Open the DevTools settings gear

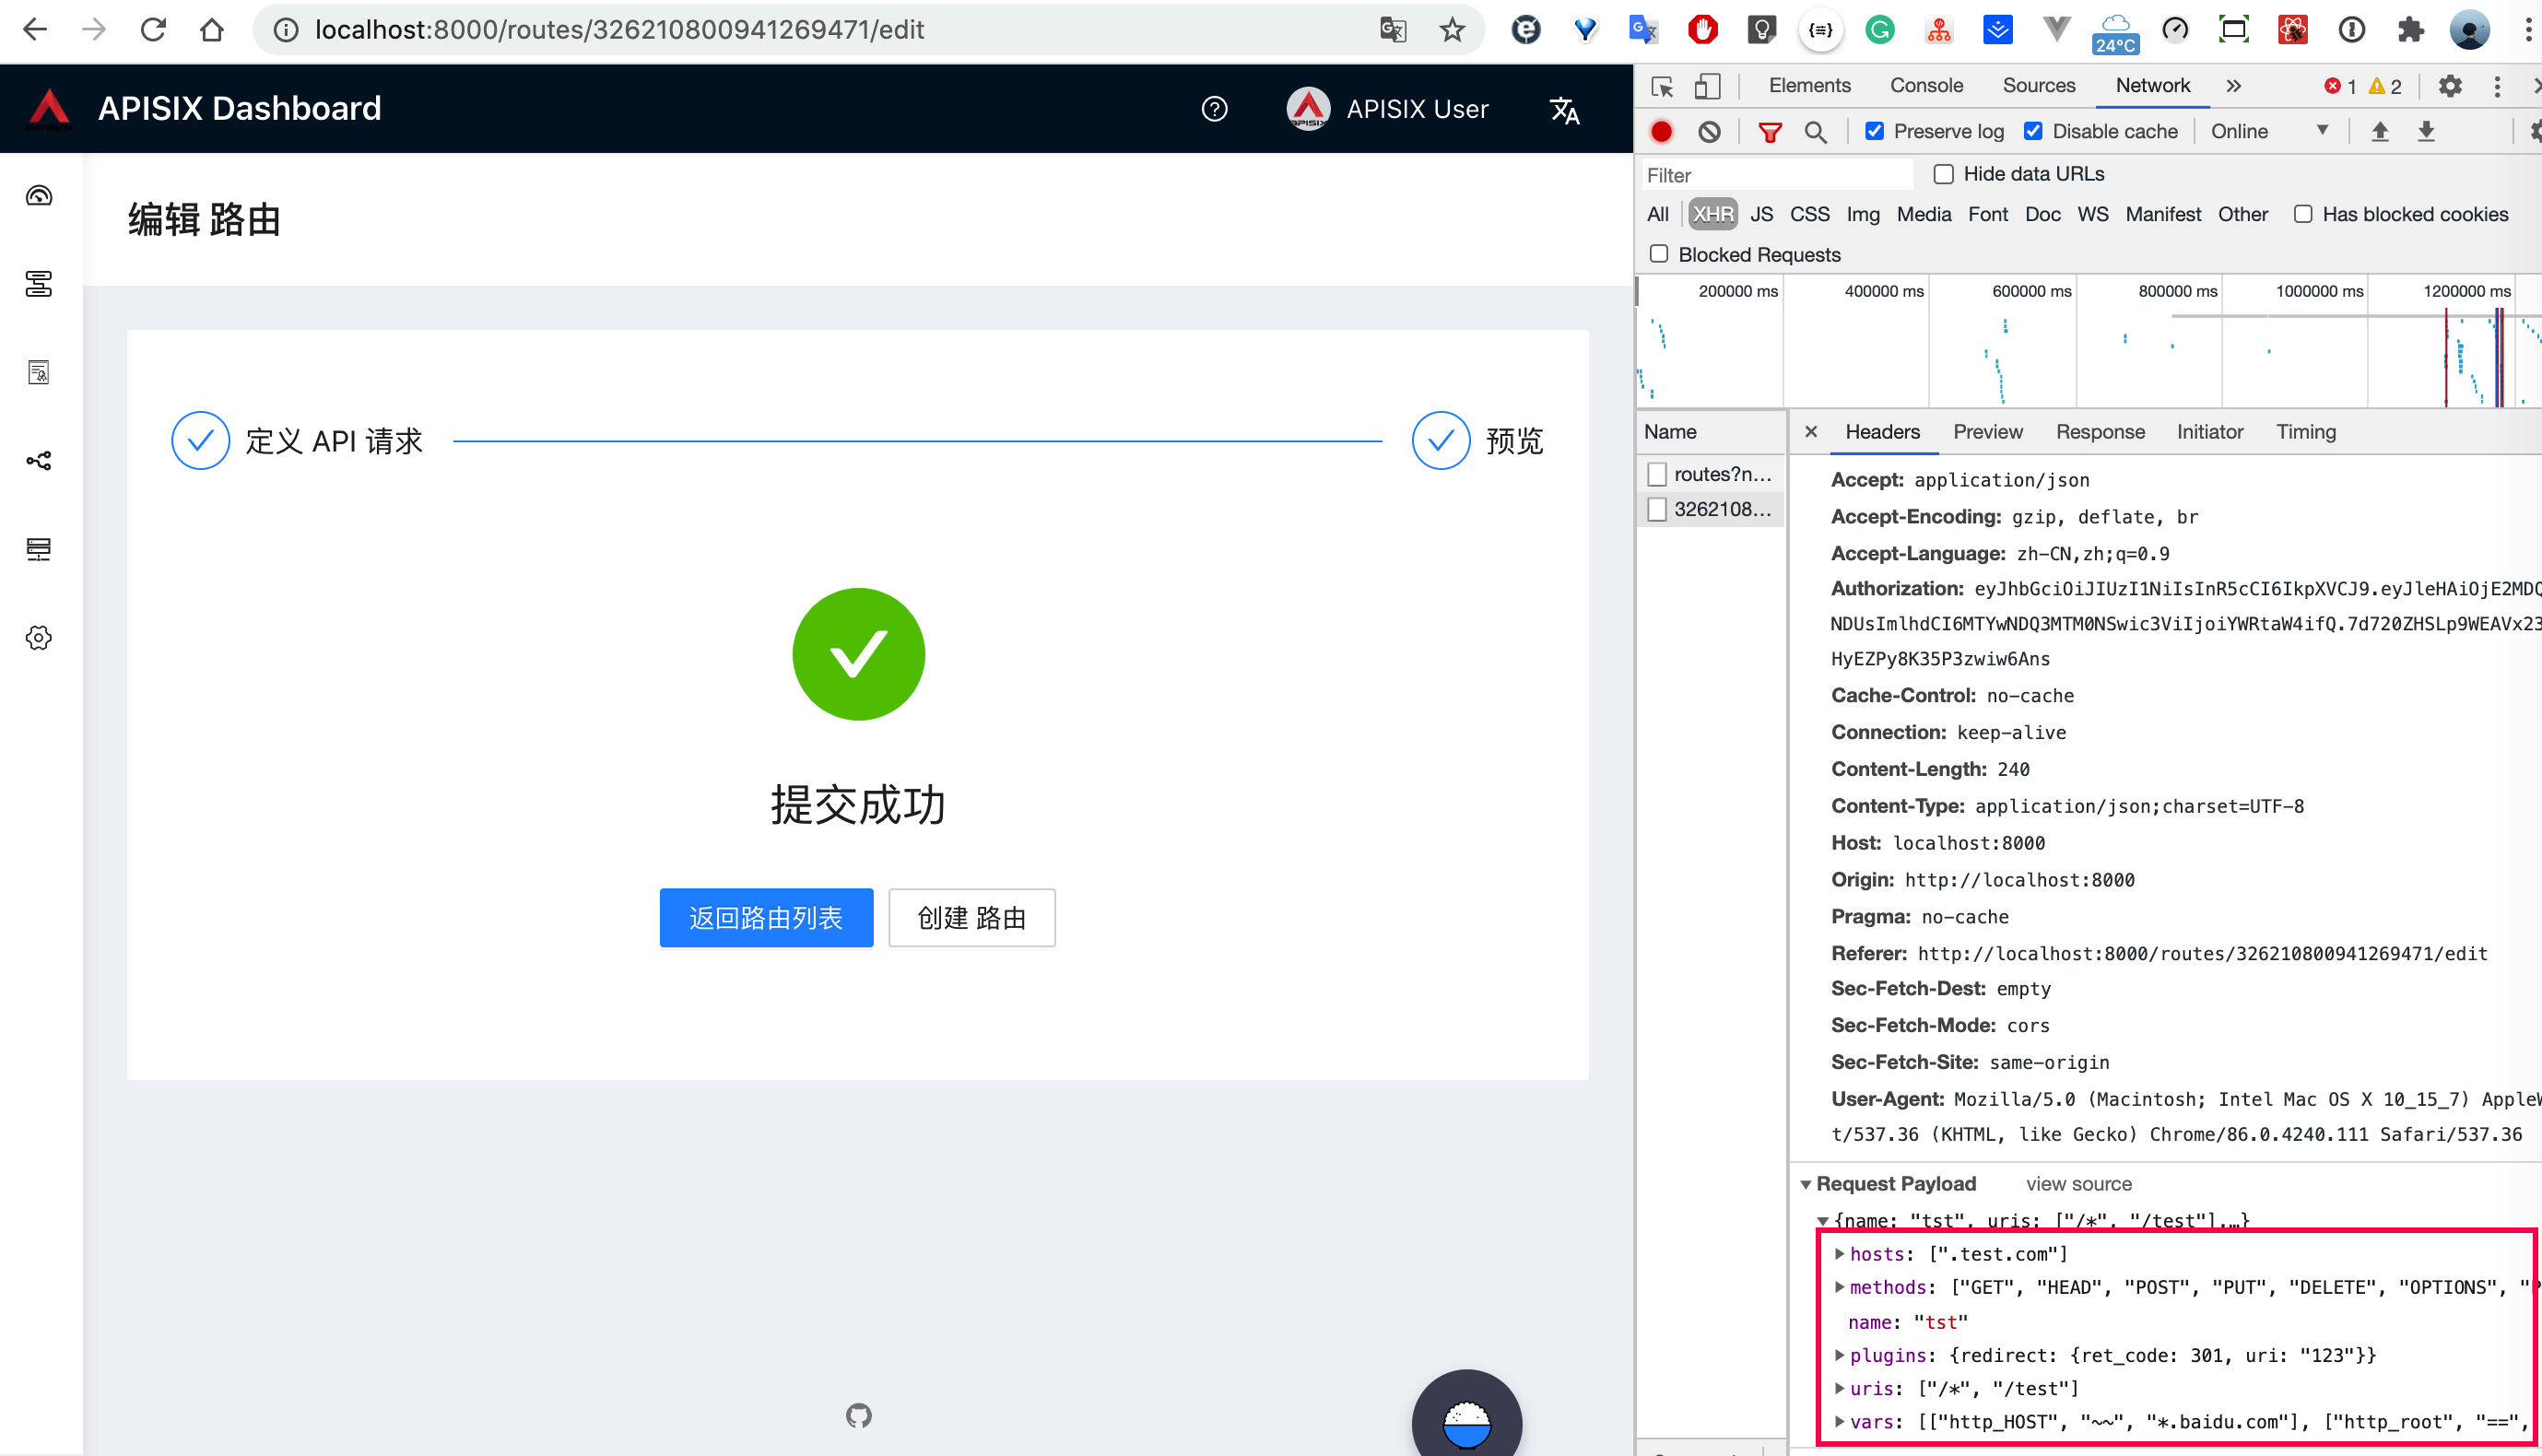(2450, 86)
